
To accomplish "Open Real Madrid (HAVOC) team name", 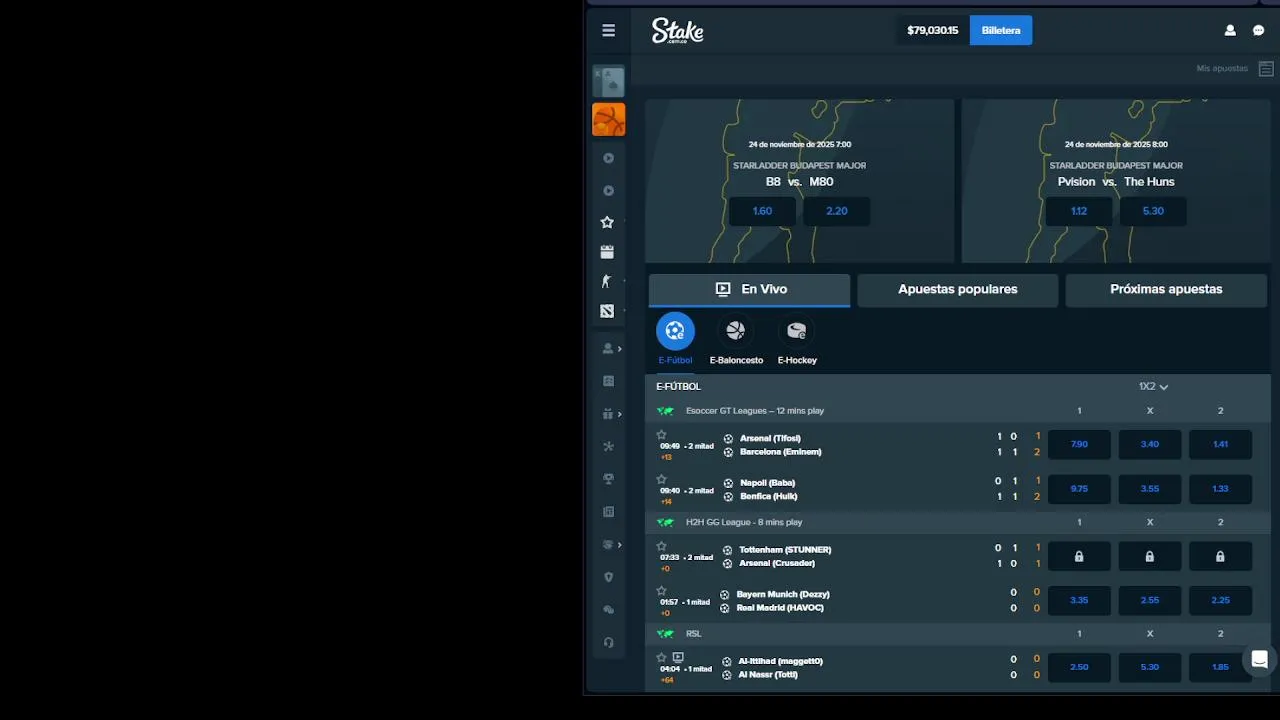I will 780,608.
